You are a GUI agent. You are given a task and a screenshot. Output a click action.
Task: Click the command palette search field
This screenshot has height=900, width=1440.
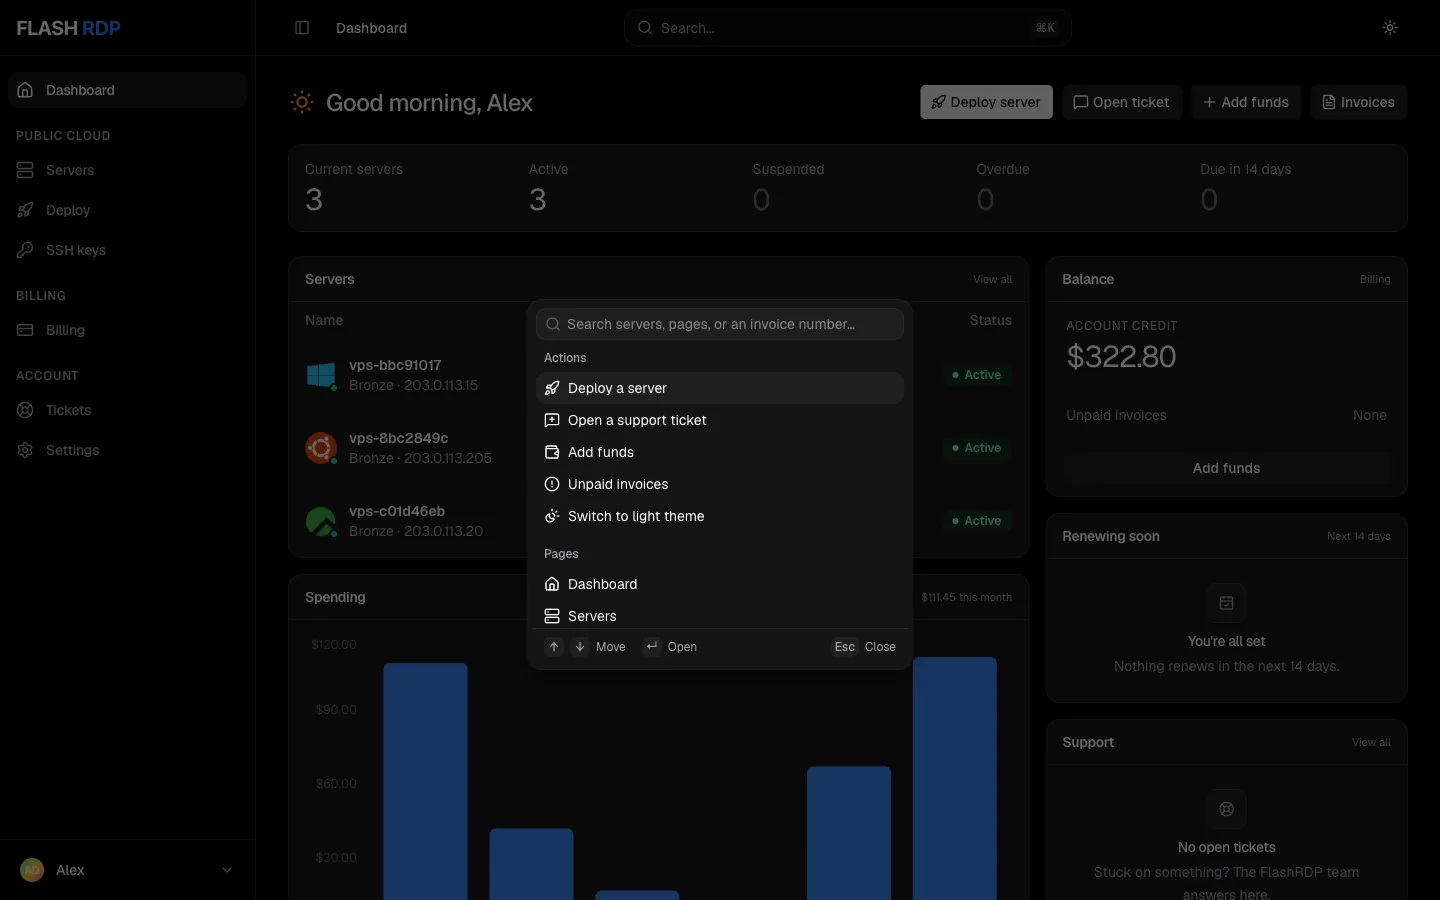point(720,324)
